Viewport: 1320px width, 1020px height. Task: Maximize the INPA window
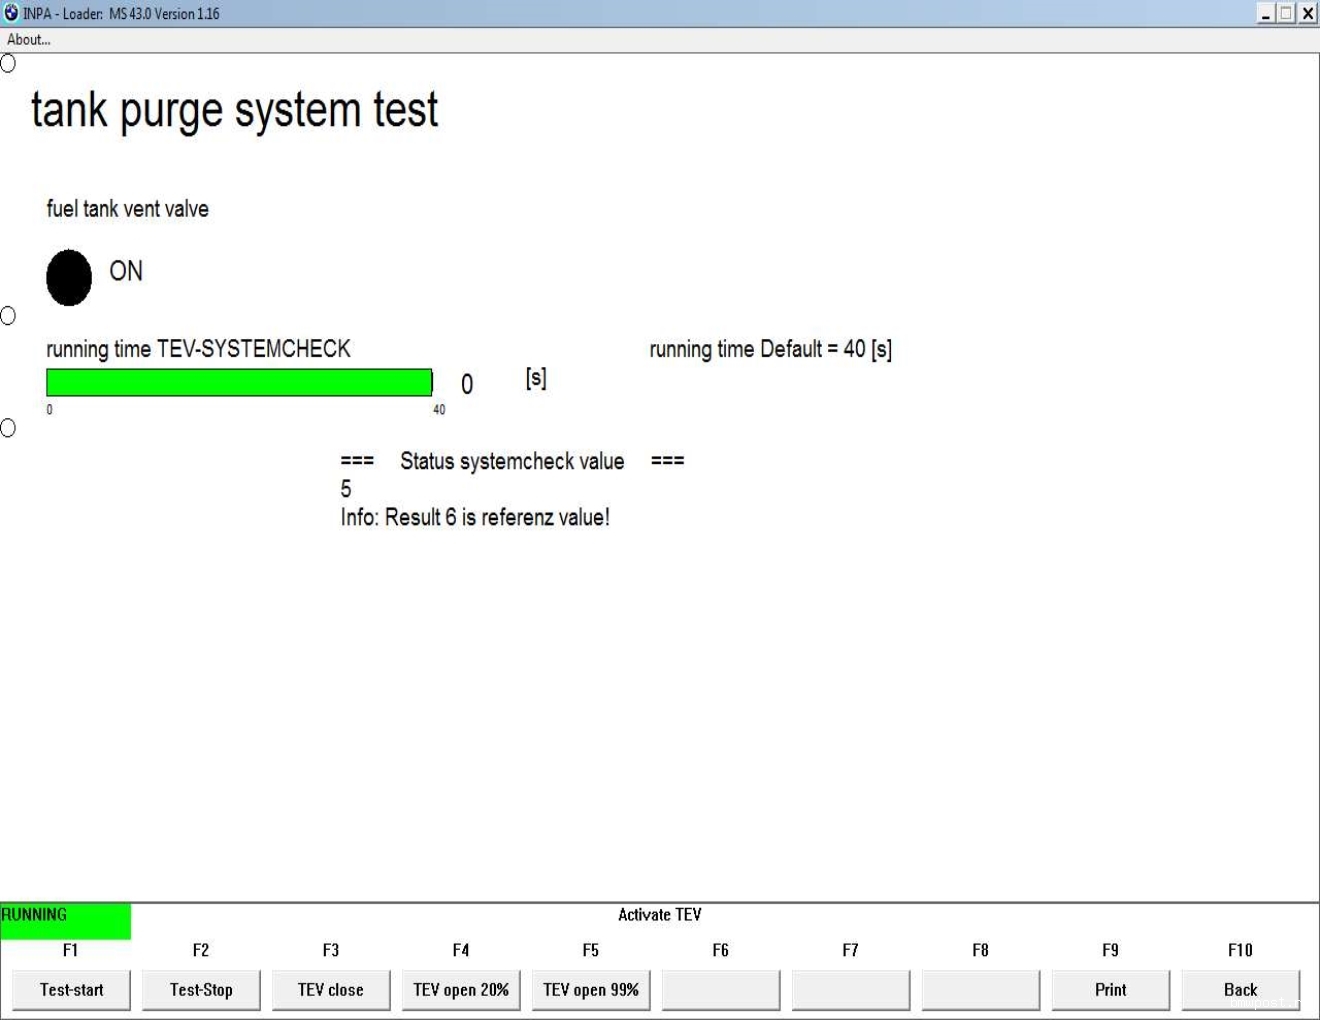coord(1286,13)
